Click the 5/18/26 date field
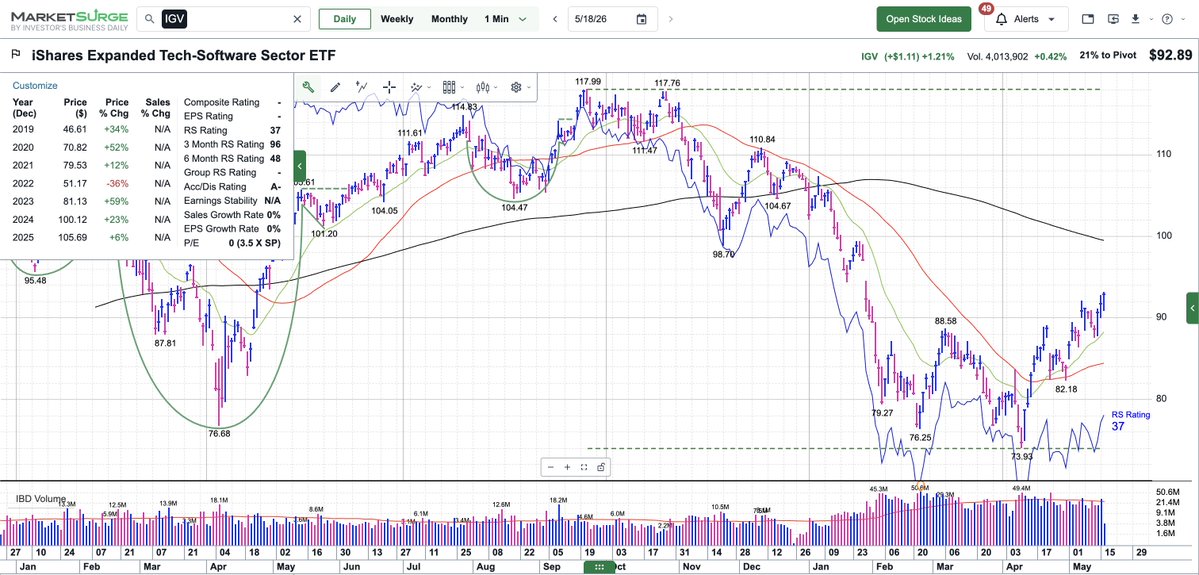This screenshot has height=575, width=1199. click(612, 19)
